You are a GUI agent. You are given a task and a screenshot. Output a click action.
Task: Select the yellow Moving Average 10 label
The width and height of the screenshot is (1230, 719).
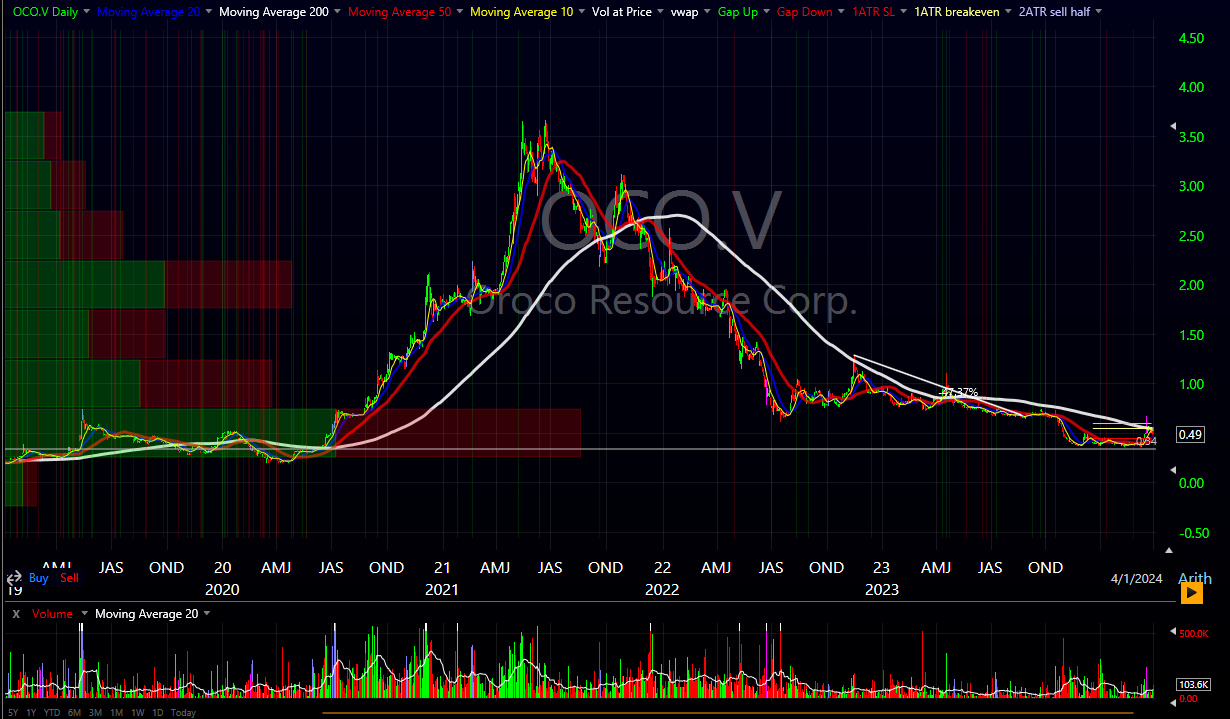521,12
